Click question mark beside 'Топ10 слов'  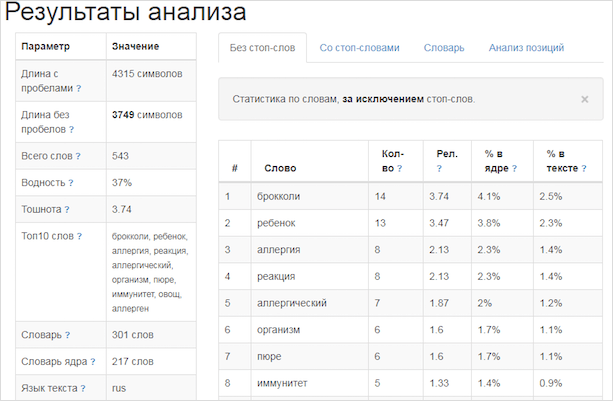click(x=79, y=237)
